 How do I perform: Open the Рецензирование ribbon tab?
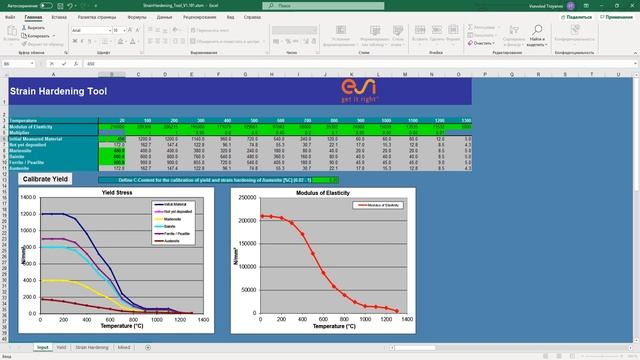pos(200,17)
